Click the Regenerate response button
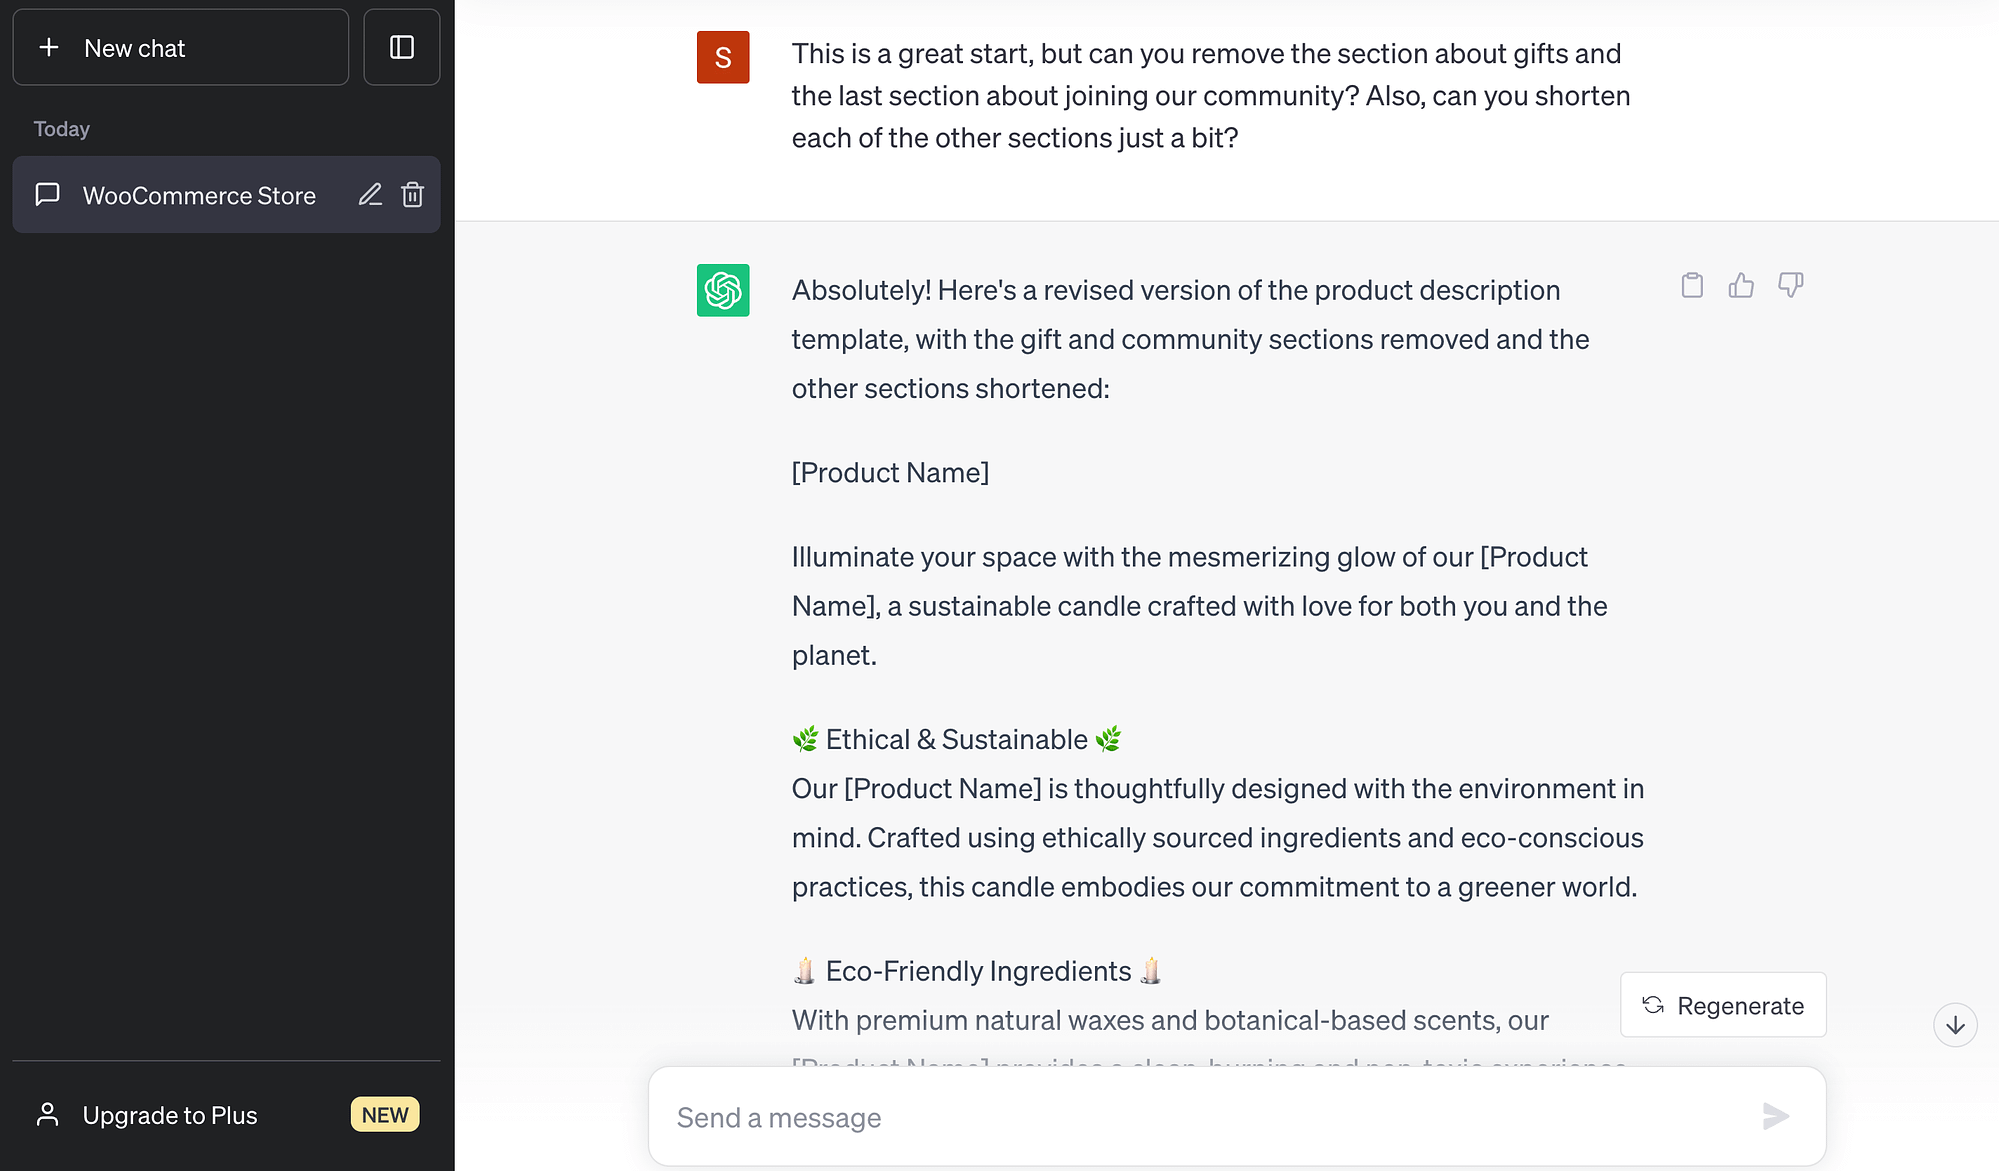1999x1171 pixels. [x=1724, y=1005]
